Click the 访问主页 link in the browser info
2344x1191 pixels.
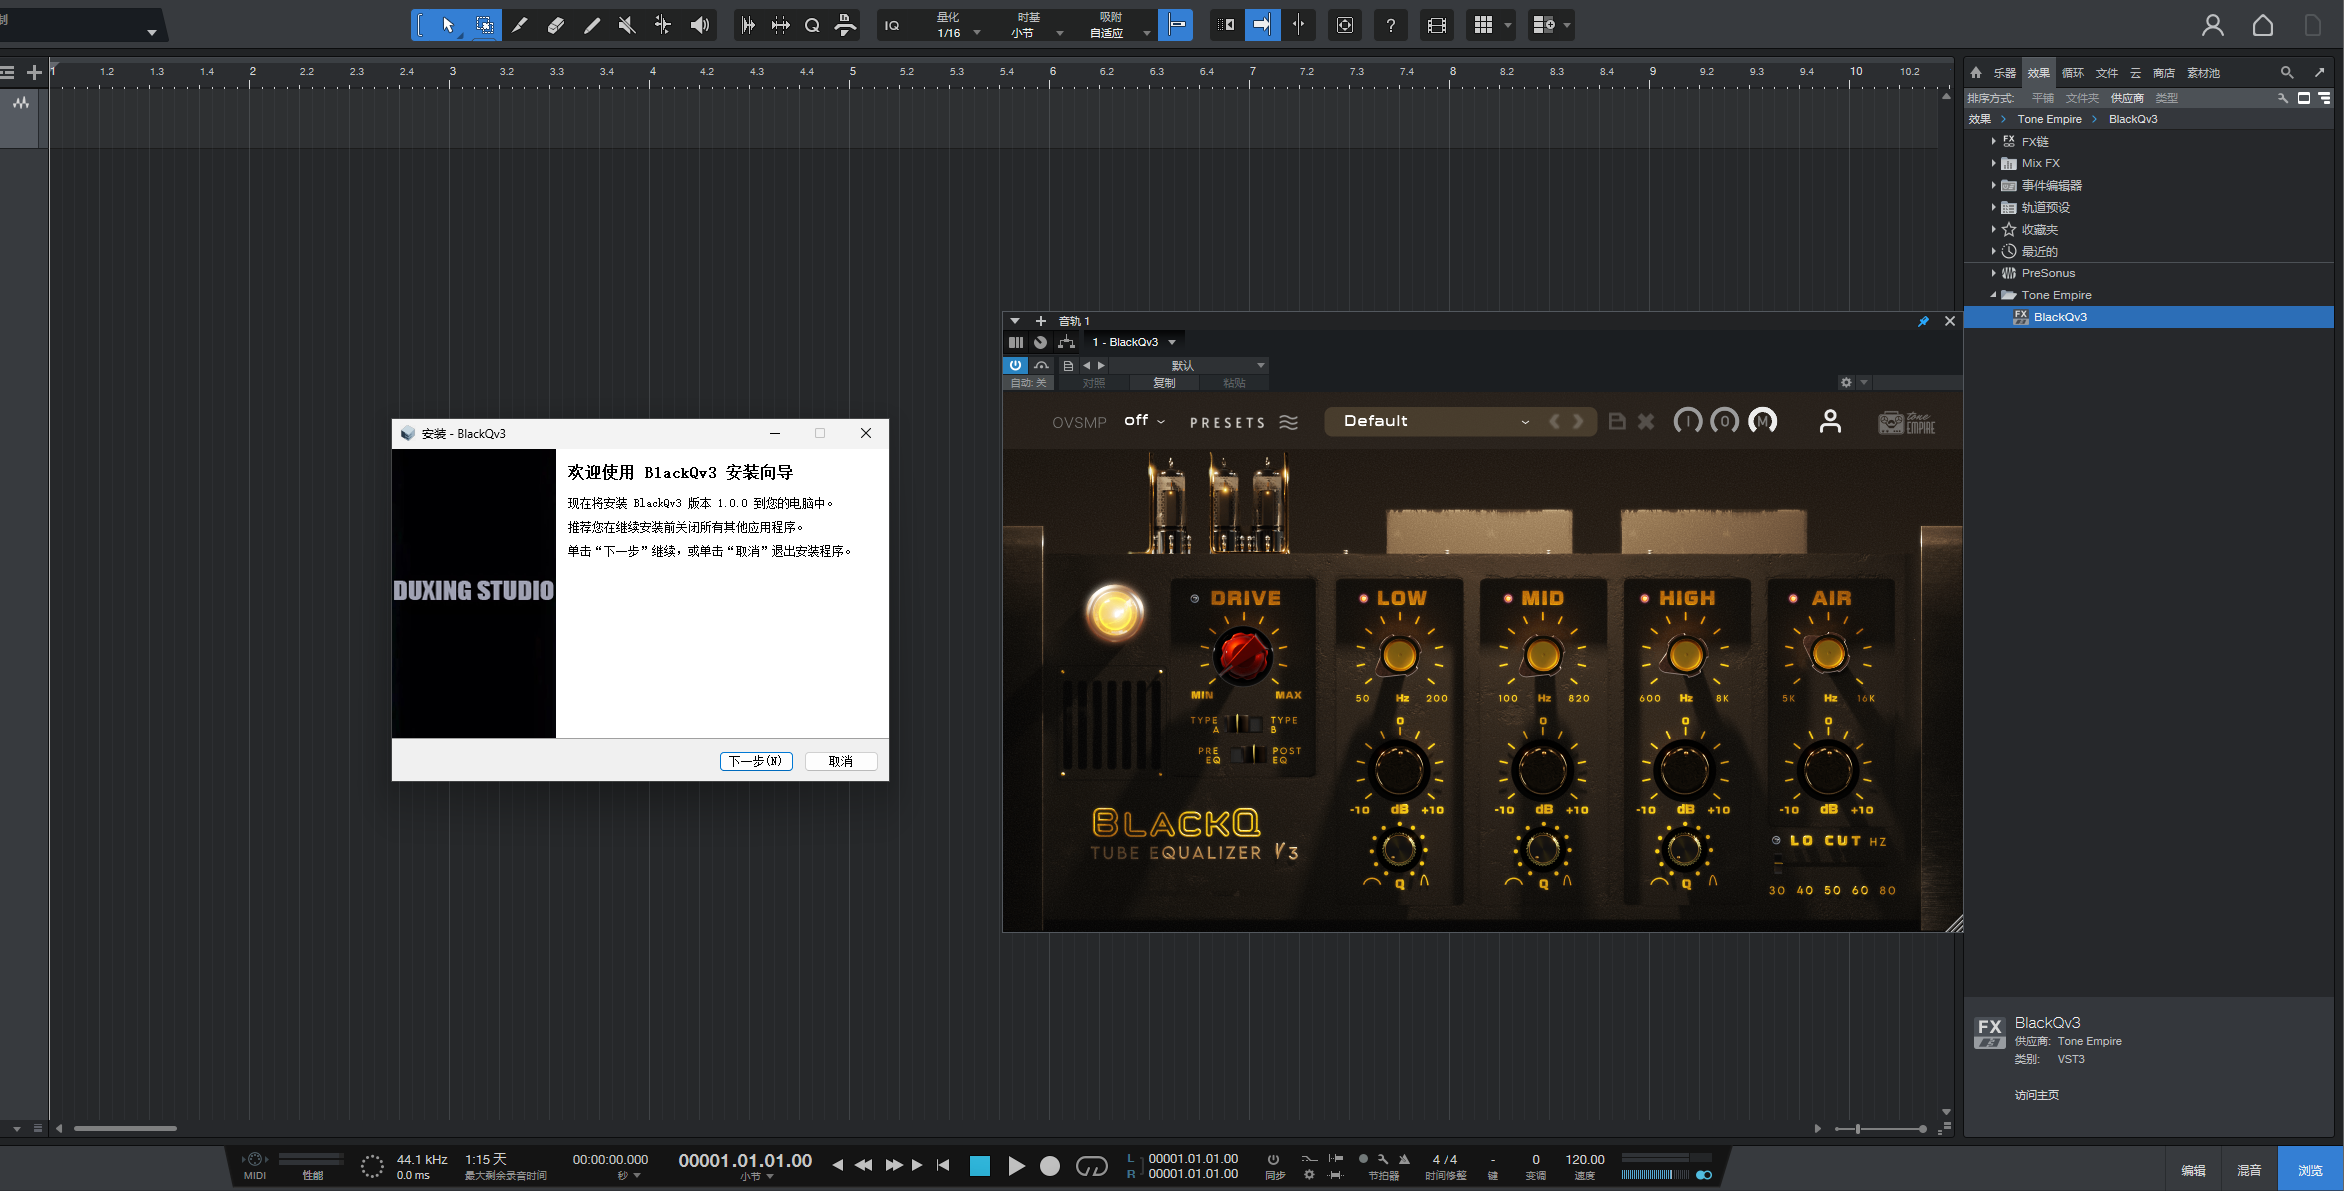coord(2036,1095)
